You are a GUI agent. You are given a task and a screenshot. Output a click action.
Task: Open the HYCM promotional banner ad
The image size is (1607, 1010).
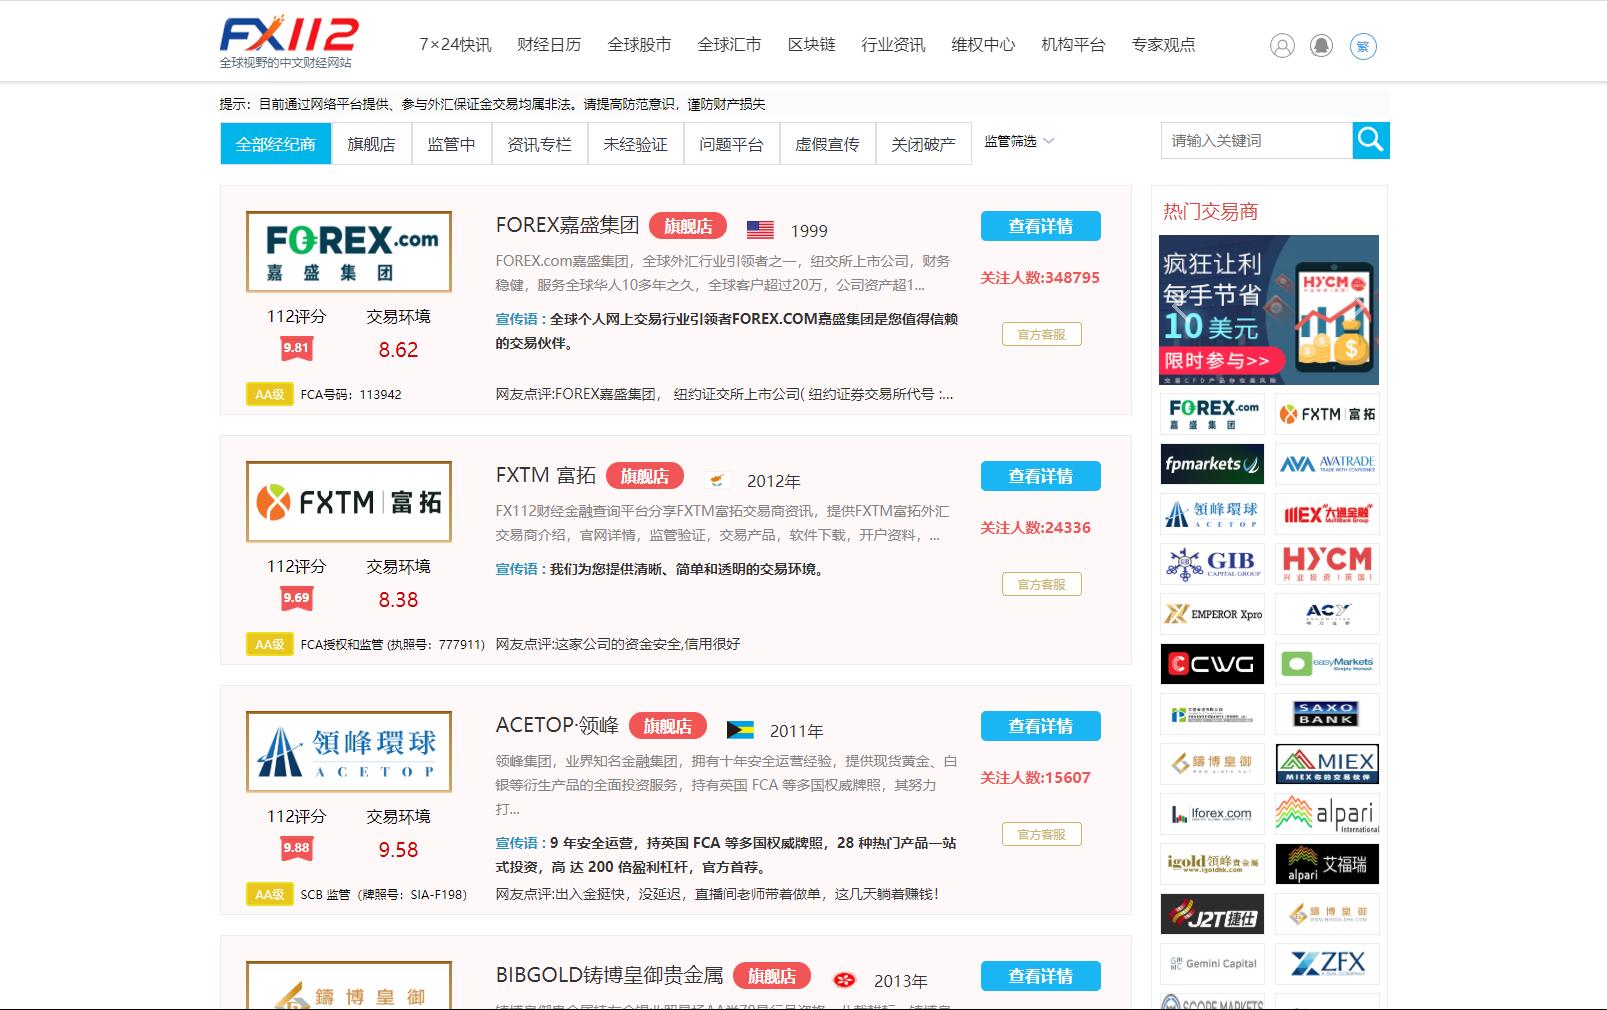tap(1268, 310)
